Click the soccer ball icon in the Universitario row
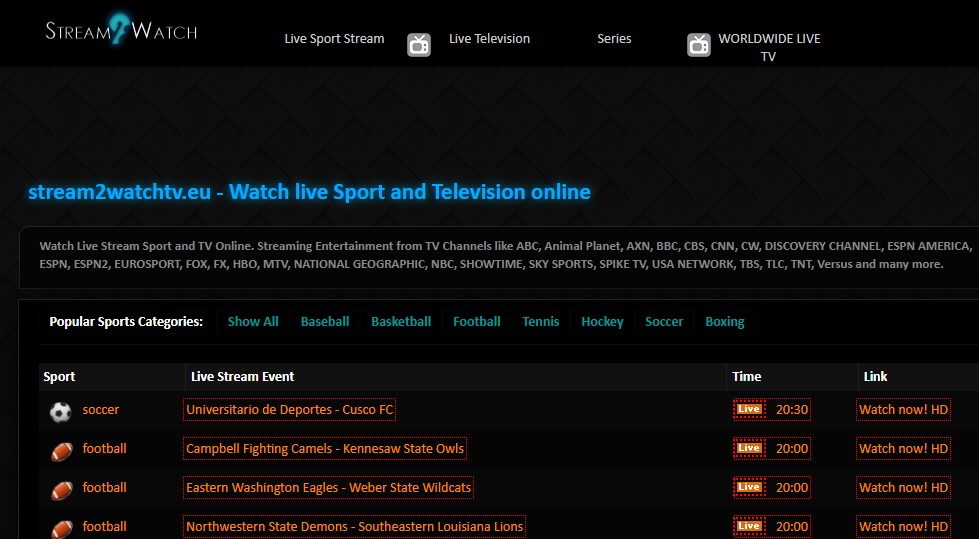Viewport: 979px width, 539px height. coord(61,412)
